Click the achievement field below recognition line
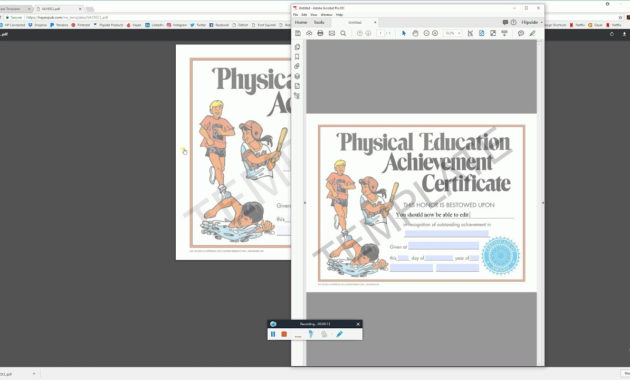 point(446,233)
